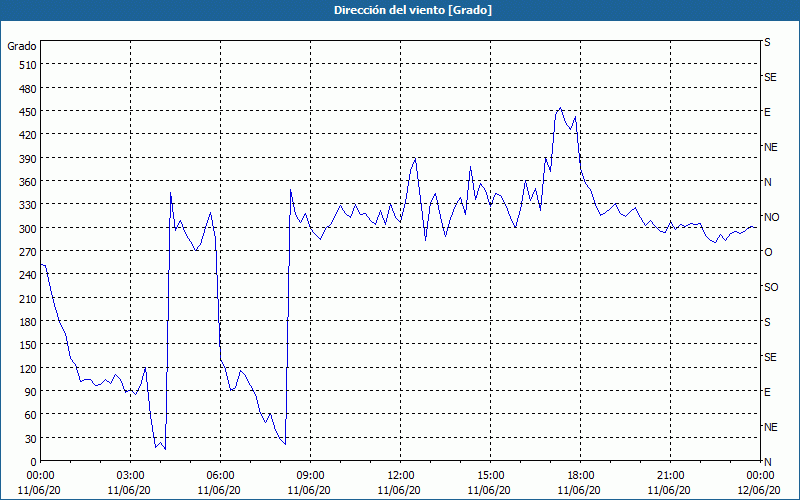Click the 360 degree axis label
Image resolution: width=800 pixels, height=500 pixels.
click(x=28, y=182)
